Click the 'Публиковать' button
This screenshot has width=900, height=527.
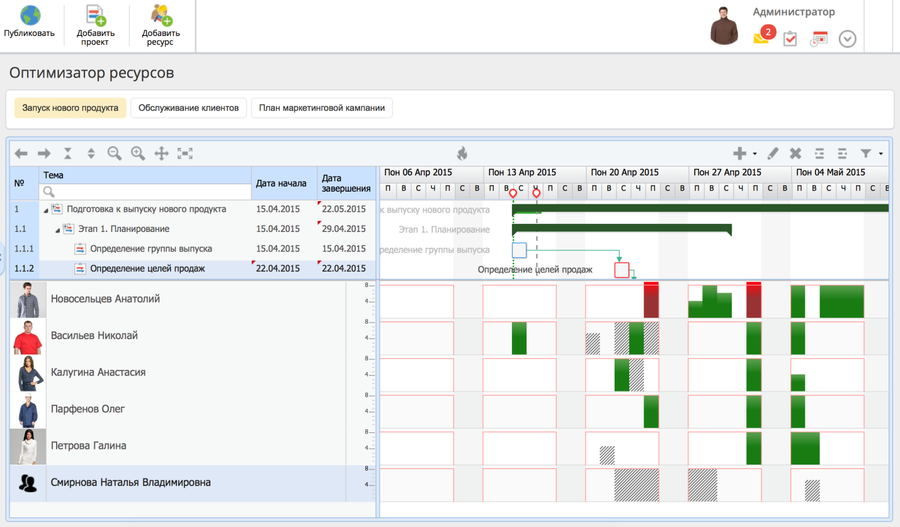point(30,24)
